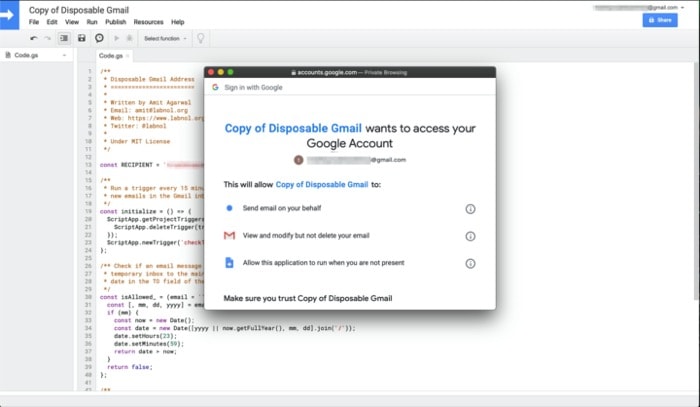
Task: Click the Code.gs file icon in sidebar
Action: (x=8, y=55)
